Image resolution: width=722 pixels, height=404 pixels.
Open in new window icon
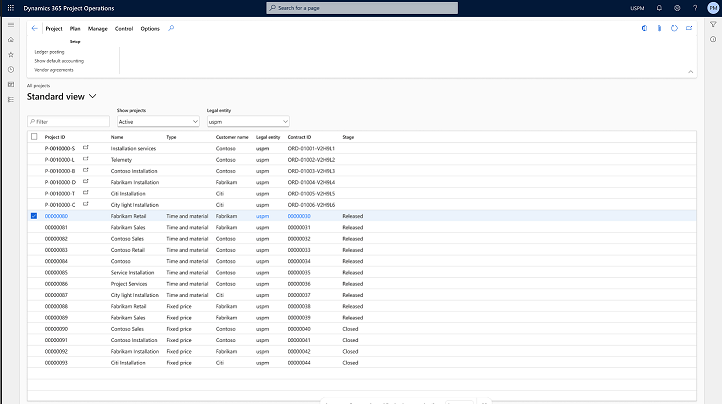click(x=689, y=28)
